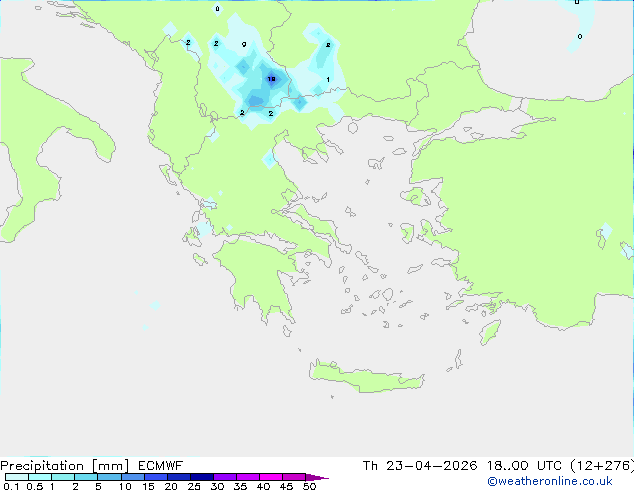Select the 25–30 mm legend color swatch
This screenshot has width=634, height=490.
(201, 477)
